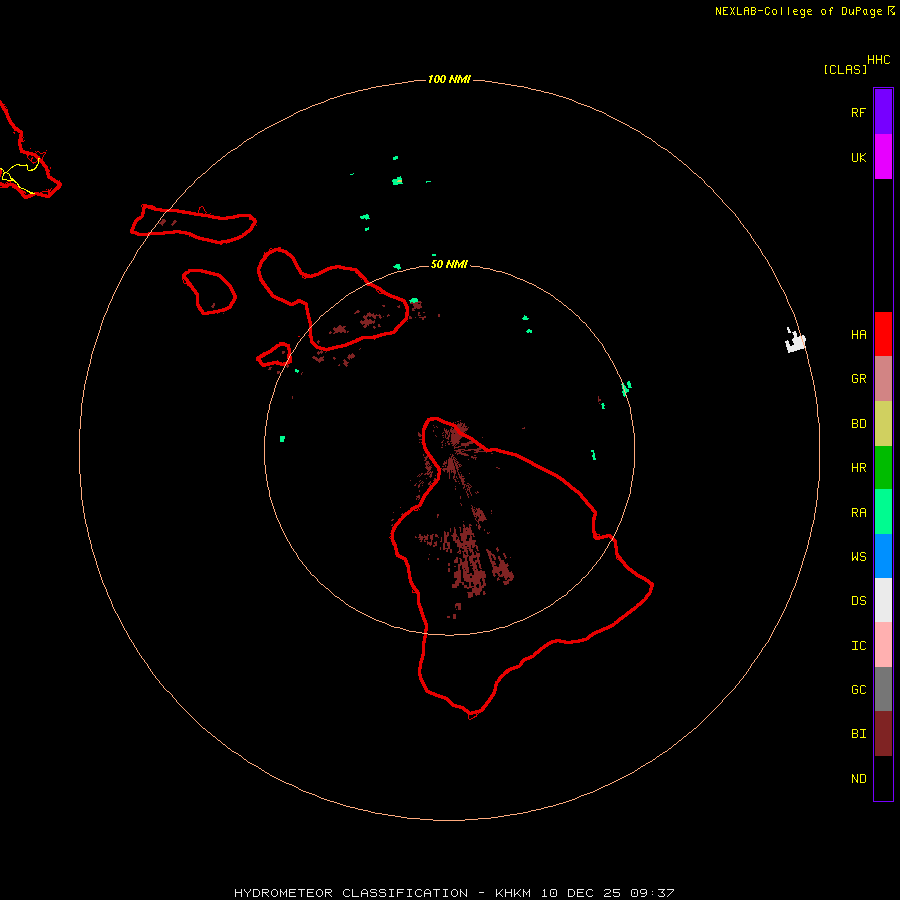Click the 'HYDROMETEOR CLASSIFICATION' title text

[351, 893]
